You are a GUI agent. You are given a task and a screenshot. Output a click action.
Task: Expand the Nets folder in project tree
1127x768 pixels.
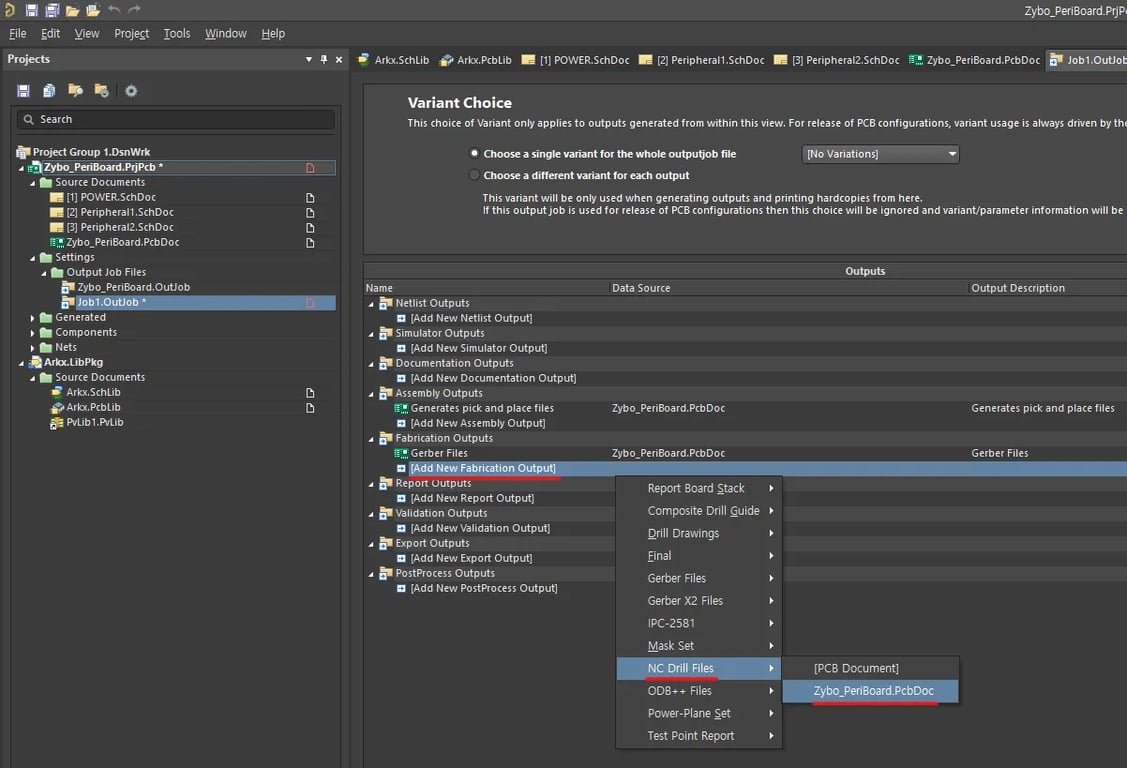point(33,348)
